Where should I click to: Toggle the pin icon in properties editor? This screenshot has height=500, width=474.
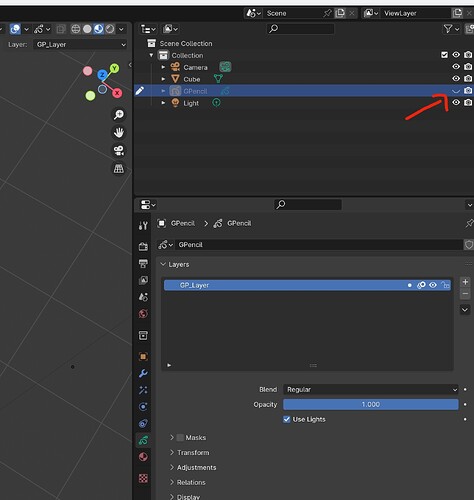pyautogui.click(x=469, y=223)
